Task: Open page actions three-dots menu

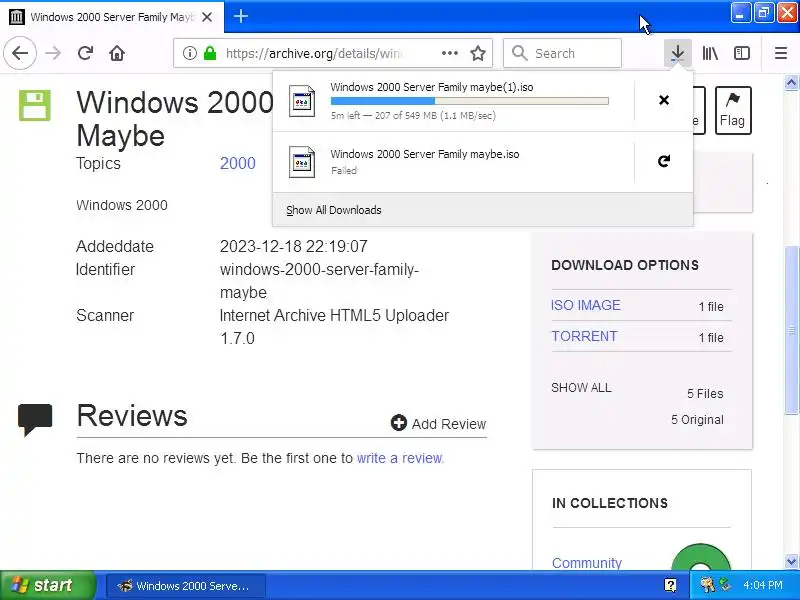Action: (449, 53)
